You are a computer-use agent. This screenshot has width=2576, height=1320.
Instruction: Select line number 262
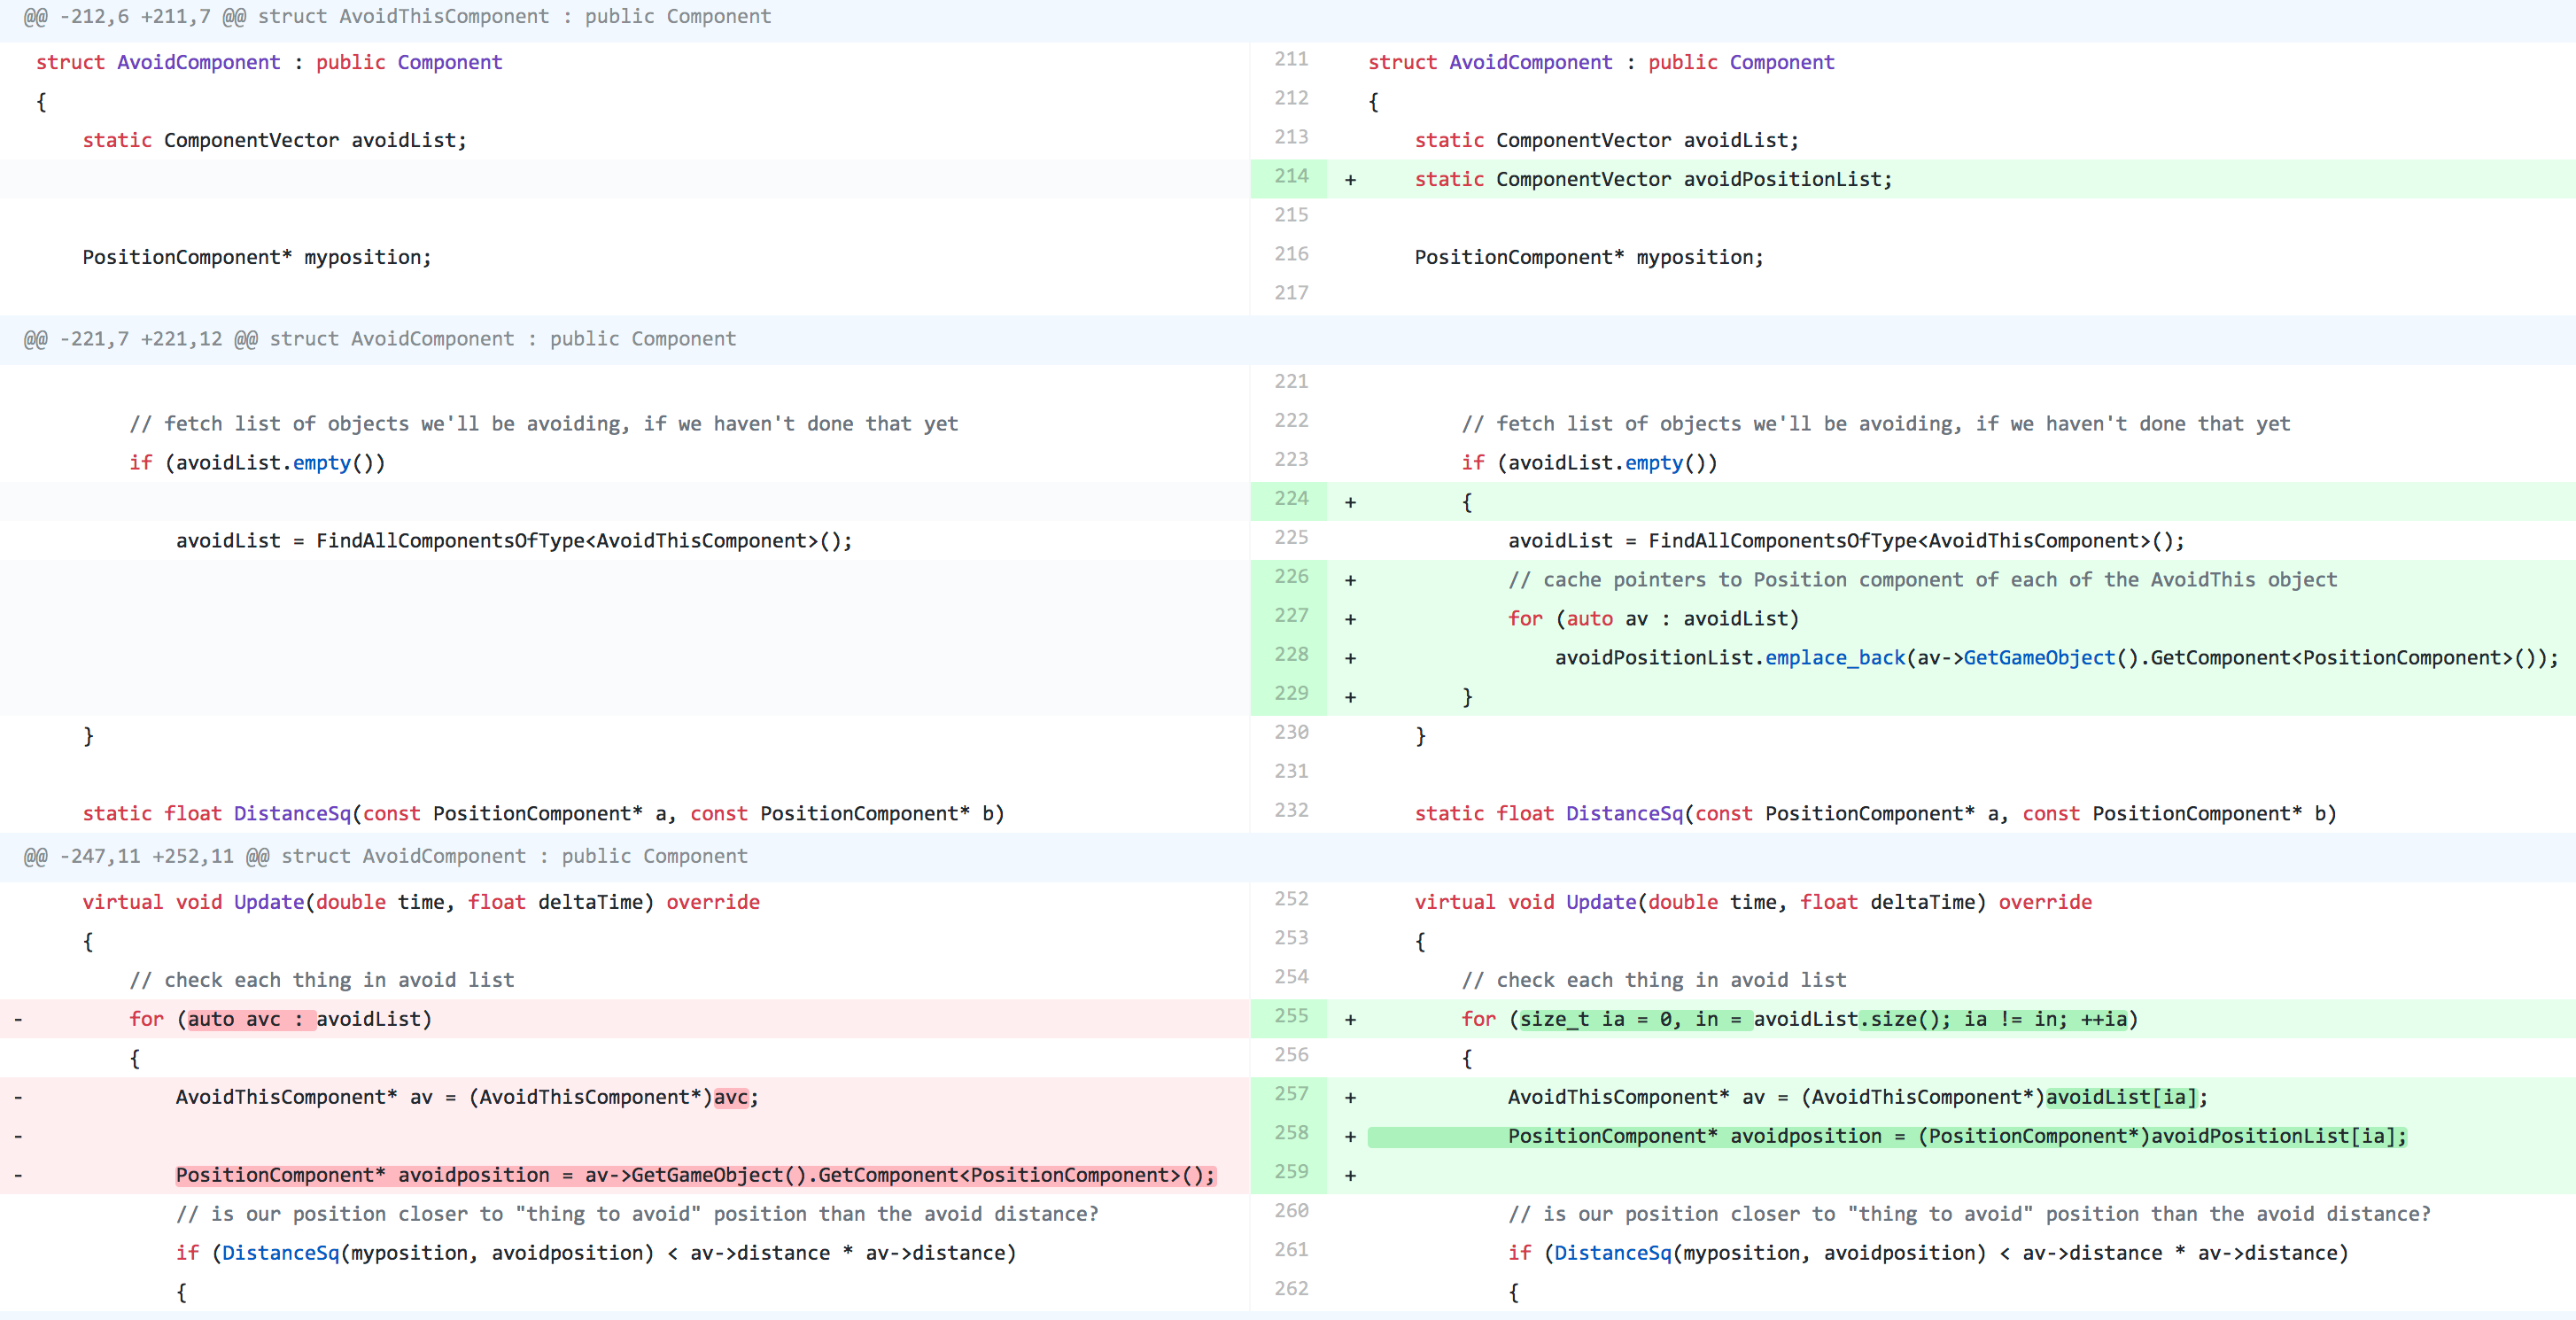tap(1290, 1288)
